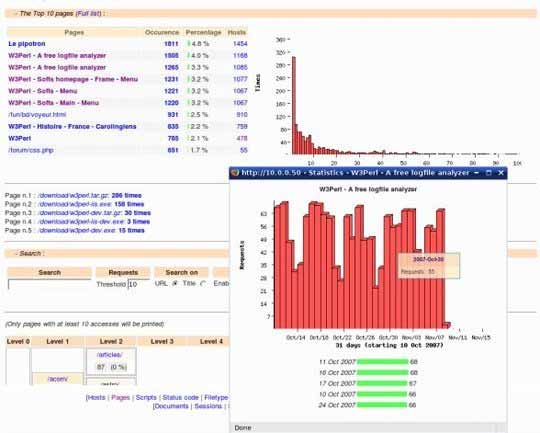Click the Pages column header

[74, 32]
